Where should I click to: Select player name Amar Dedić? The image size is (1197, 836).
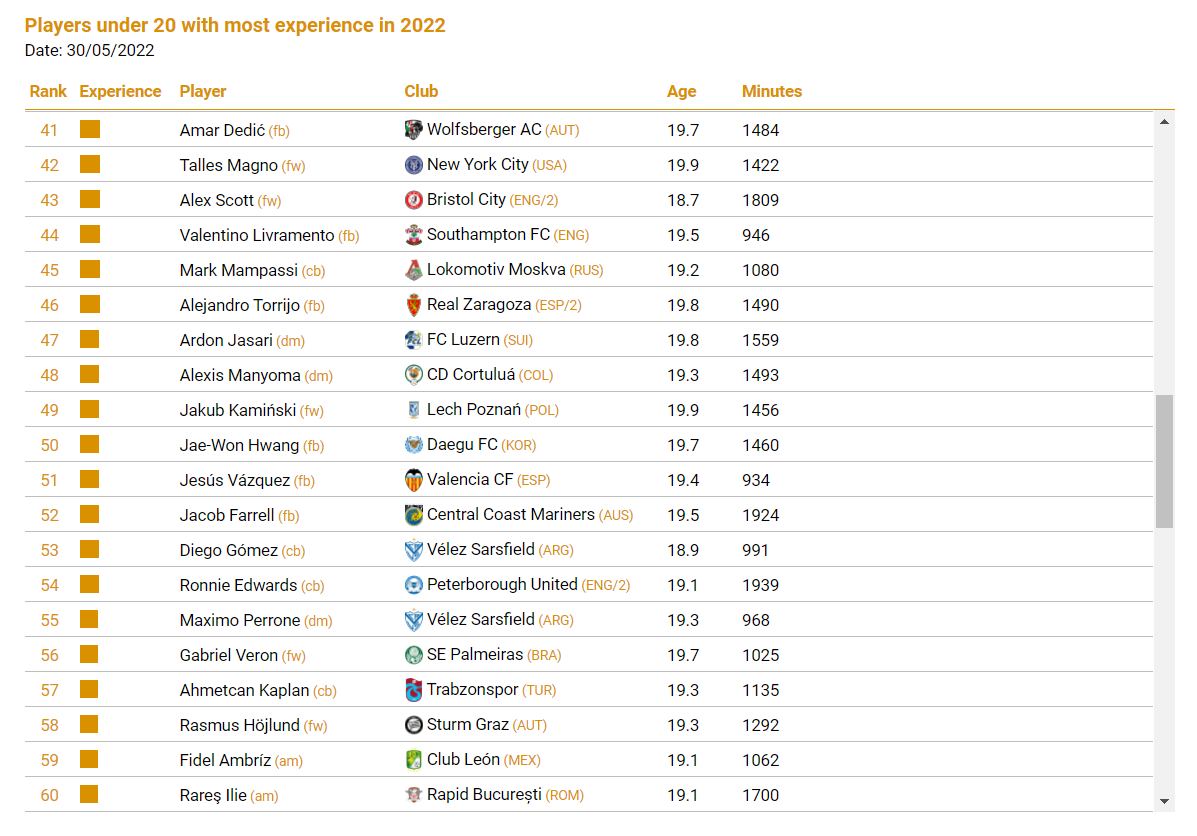pyautogui.click(x=222, y=131)
